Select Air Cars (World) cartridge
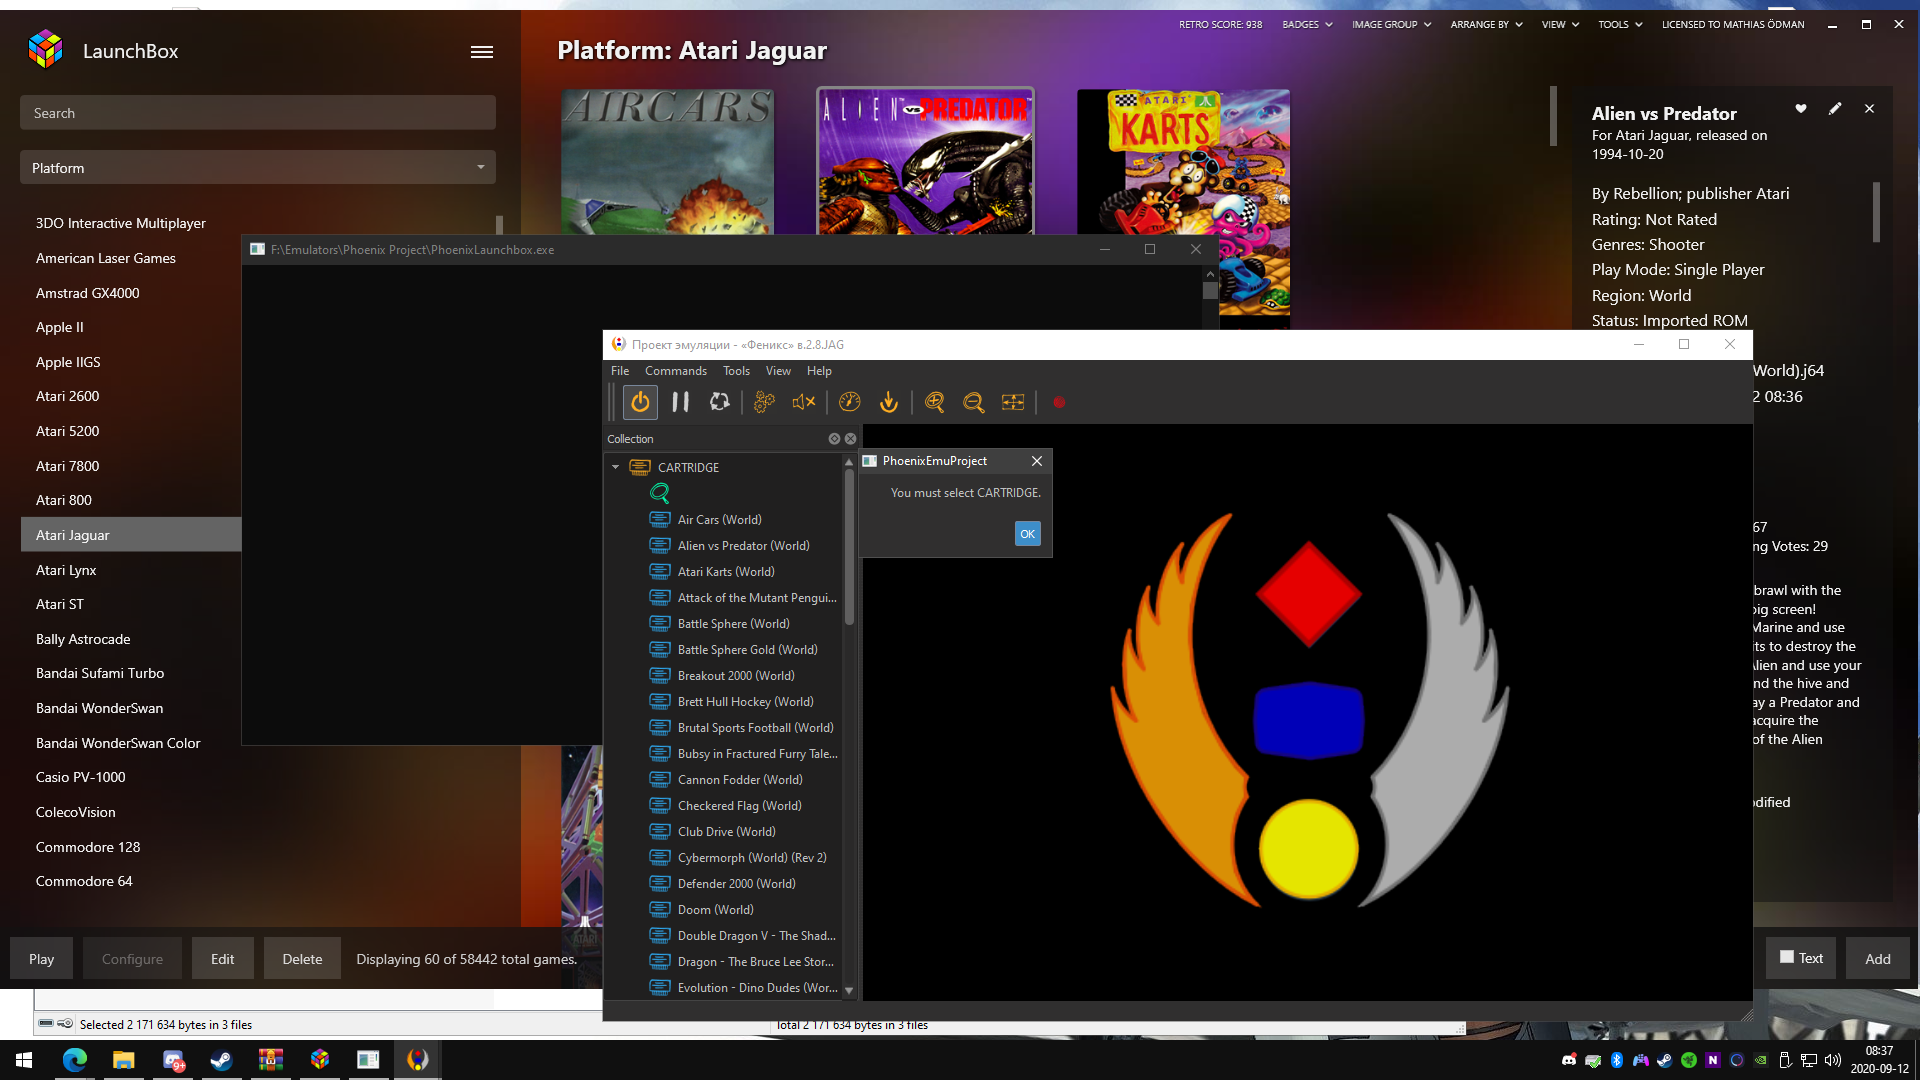This screenshot has height=1080, width=1920. (x=719, y=520)
